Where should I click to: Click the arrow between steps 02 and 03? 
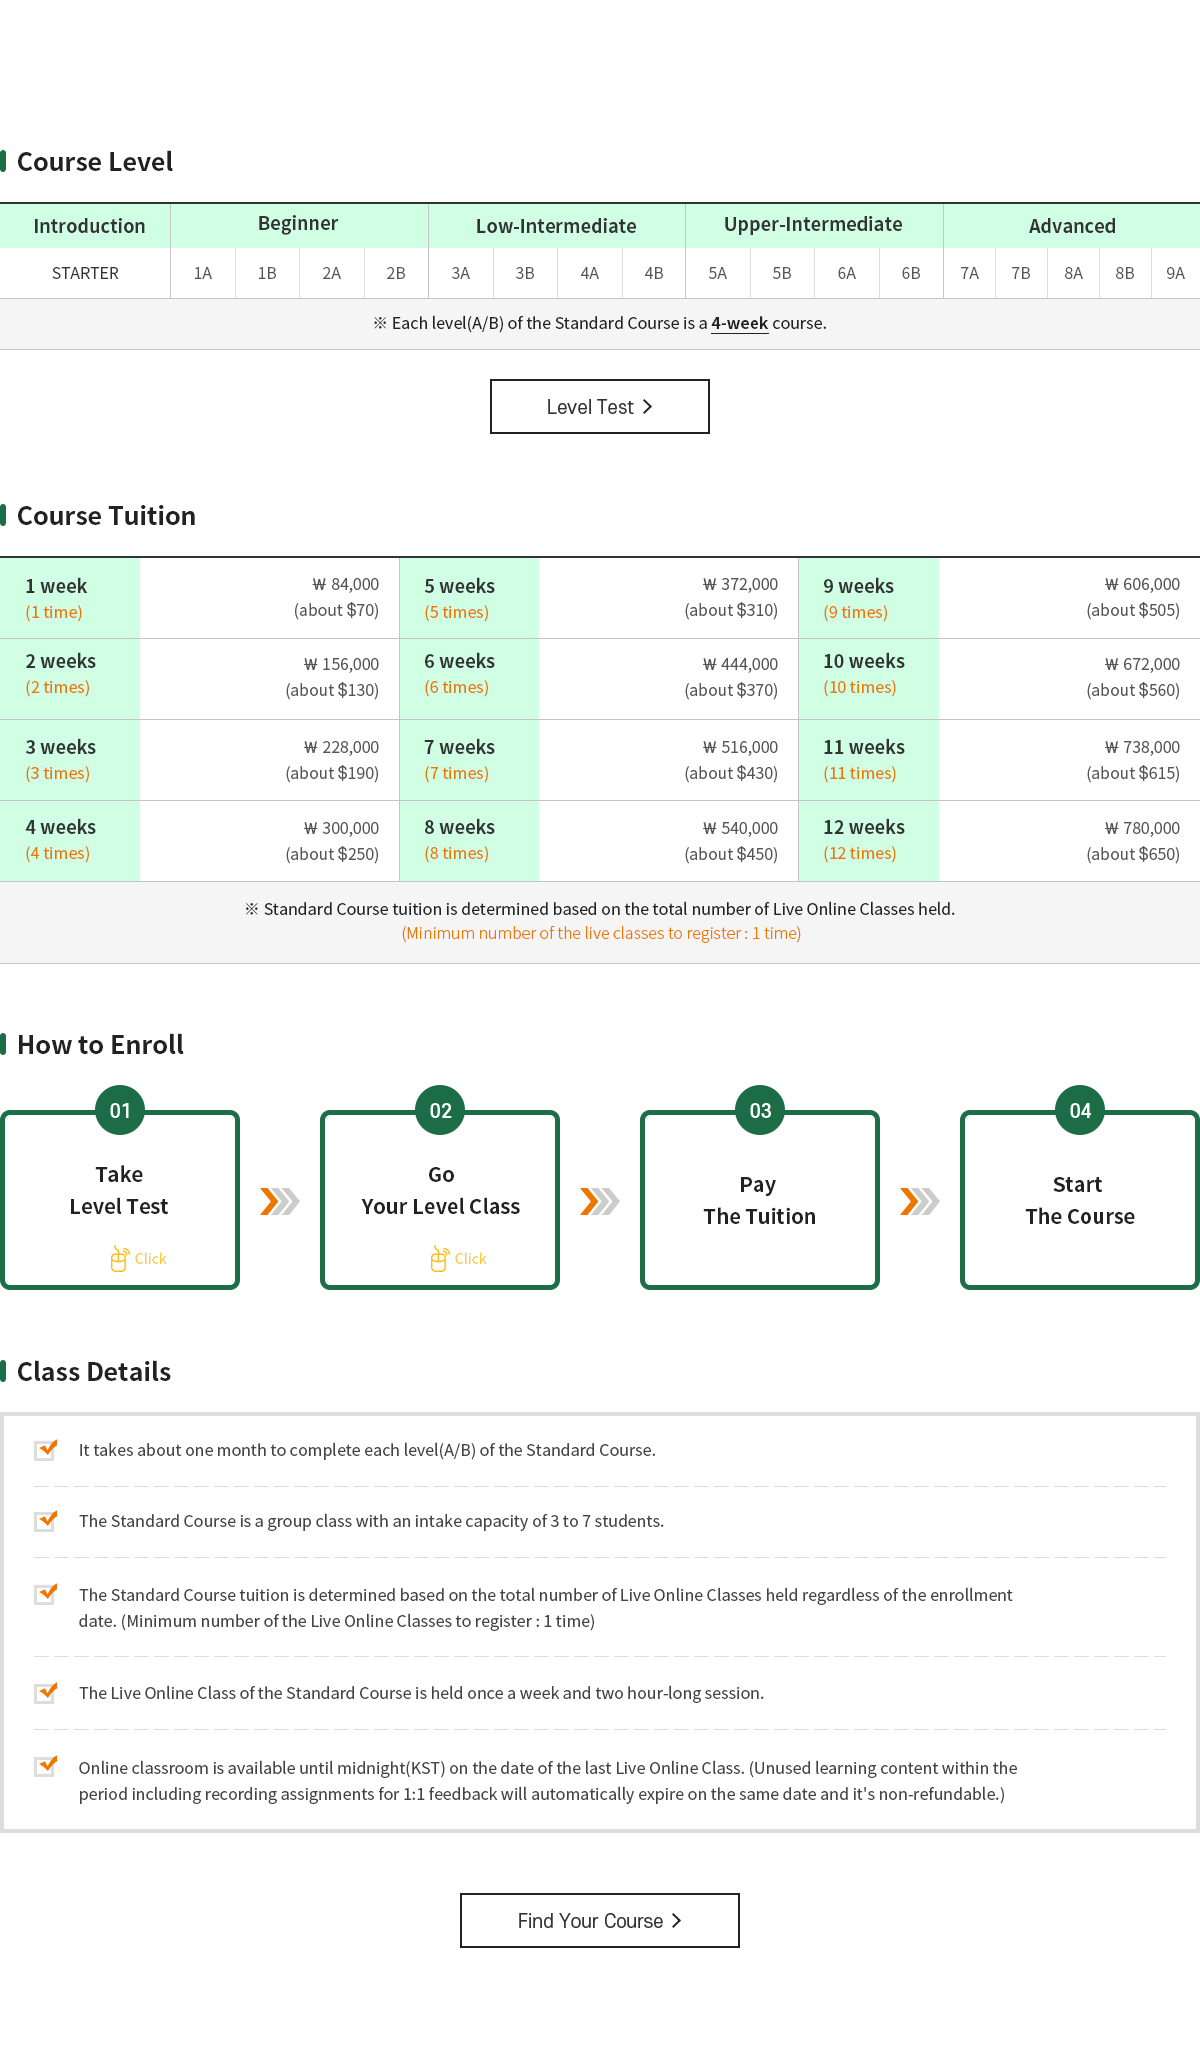[x=600, y=1201]
